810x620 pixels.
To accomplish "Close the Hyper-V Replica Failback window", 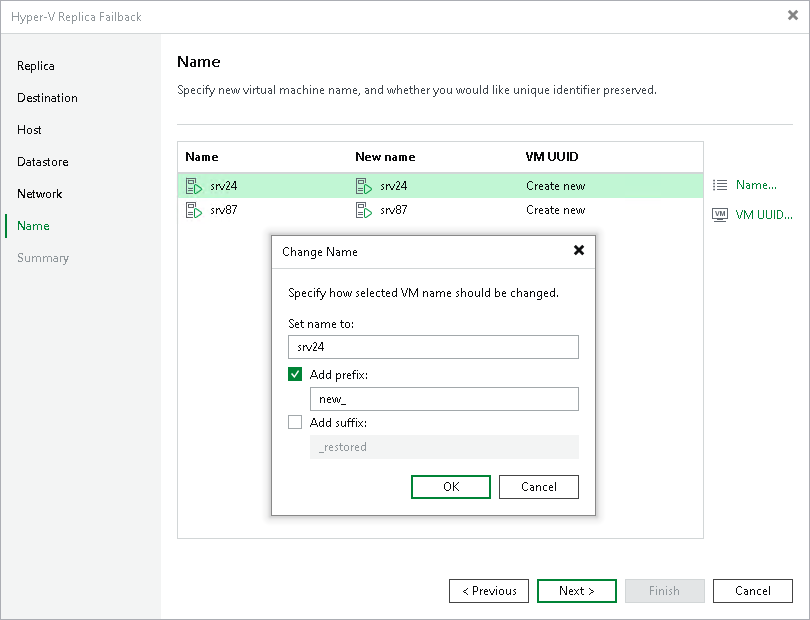I will coord(793,16).
